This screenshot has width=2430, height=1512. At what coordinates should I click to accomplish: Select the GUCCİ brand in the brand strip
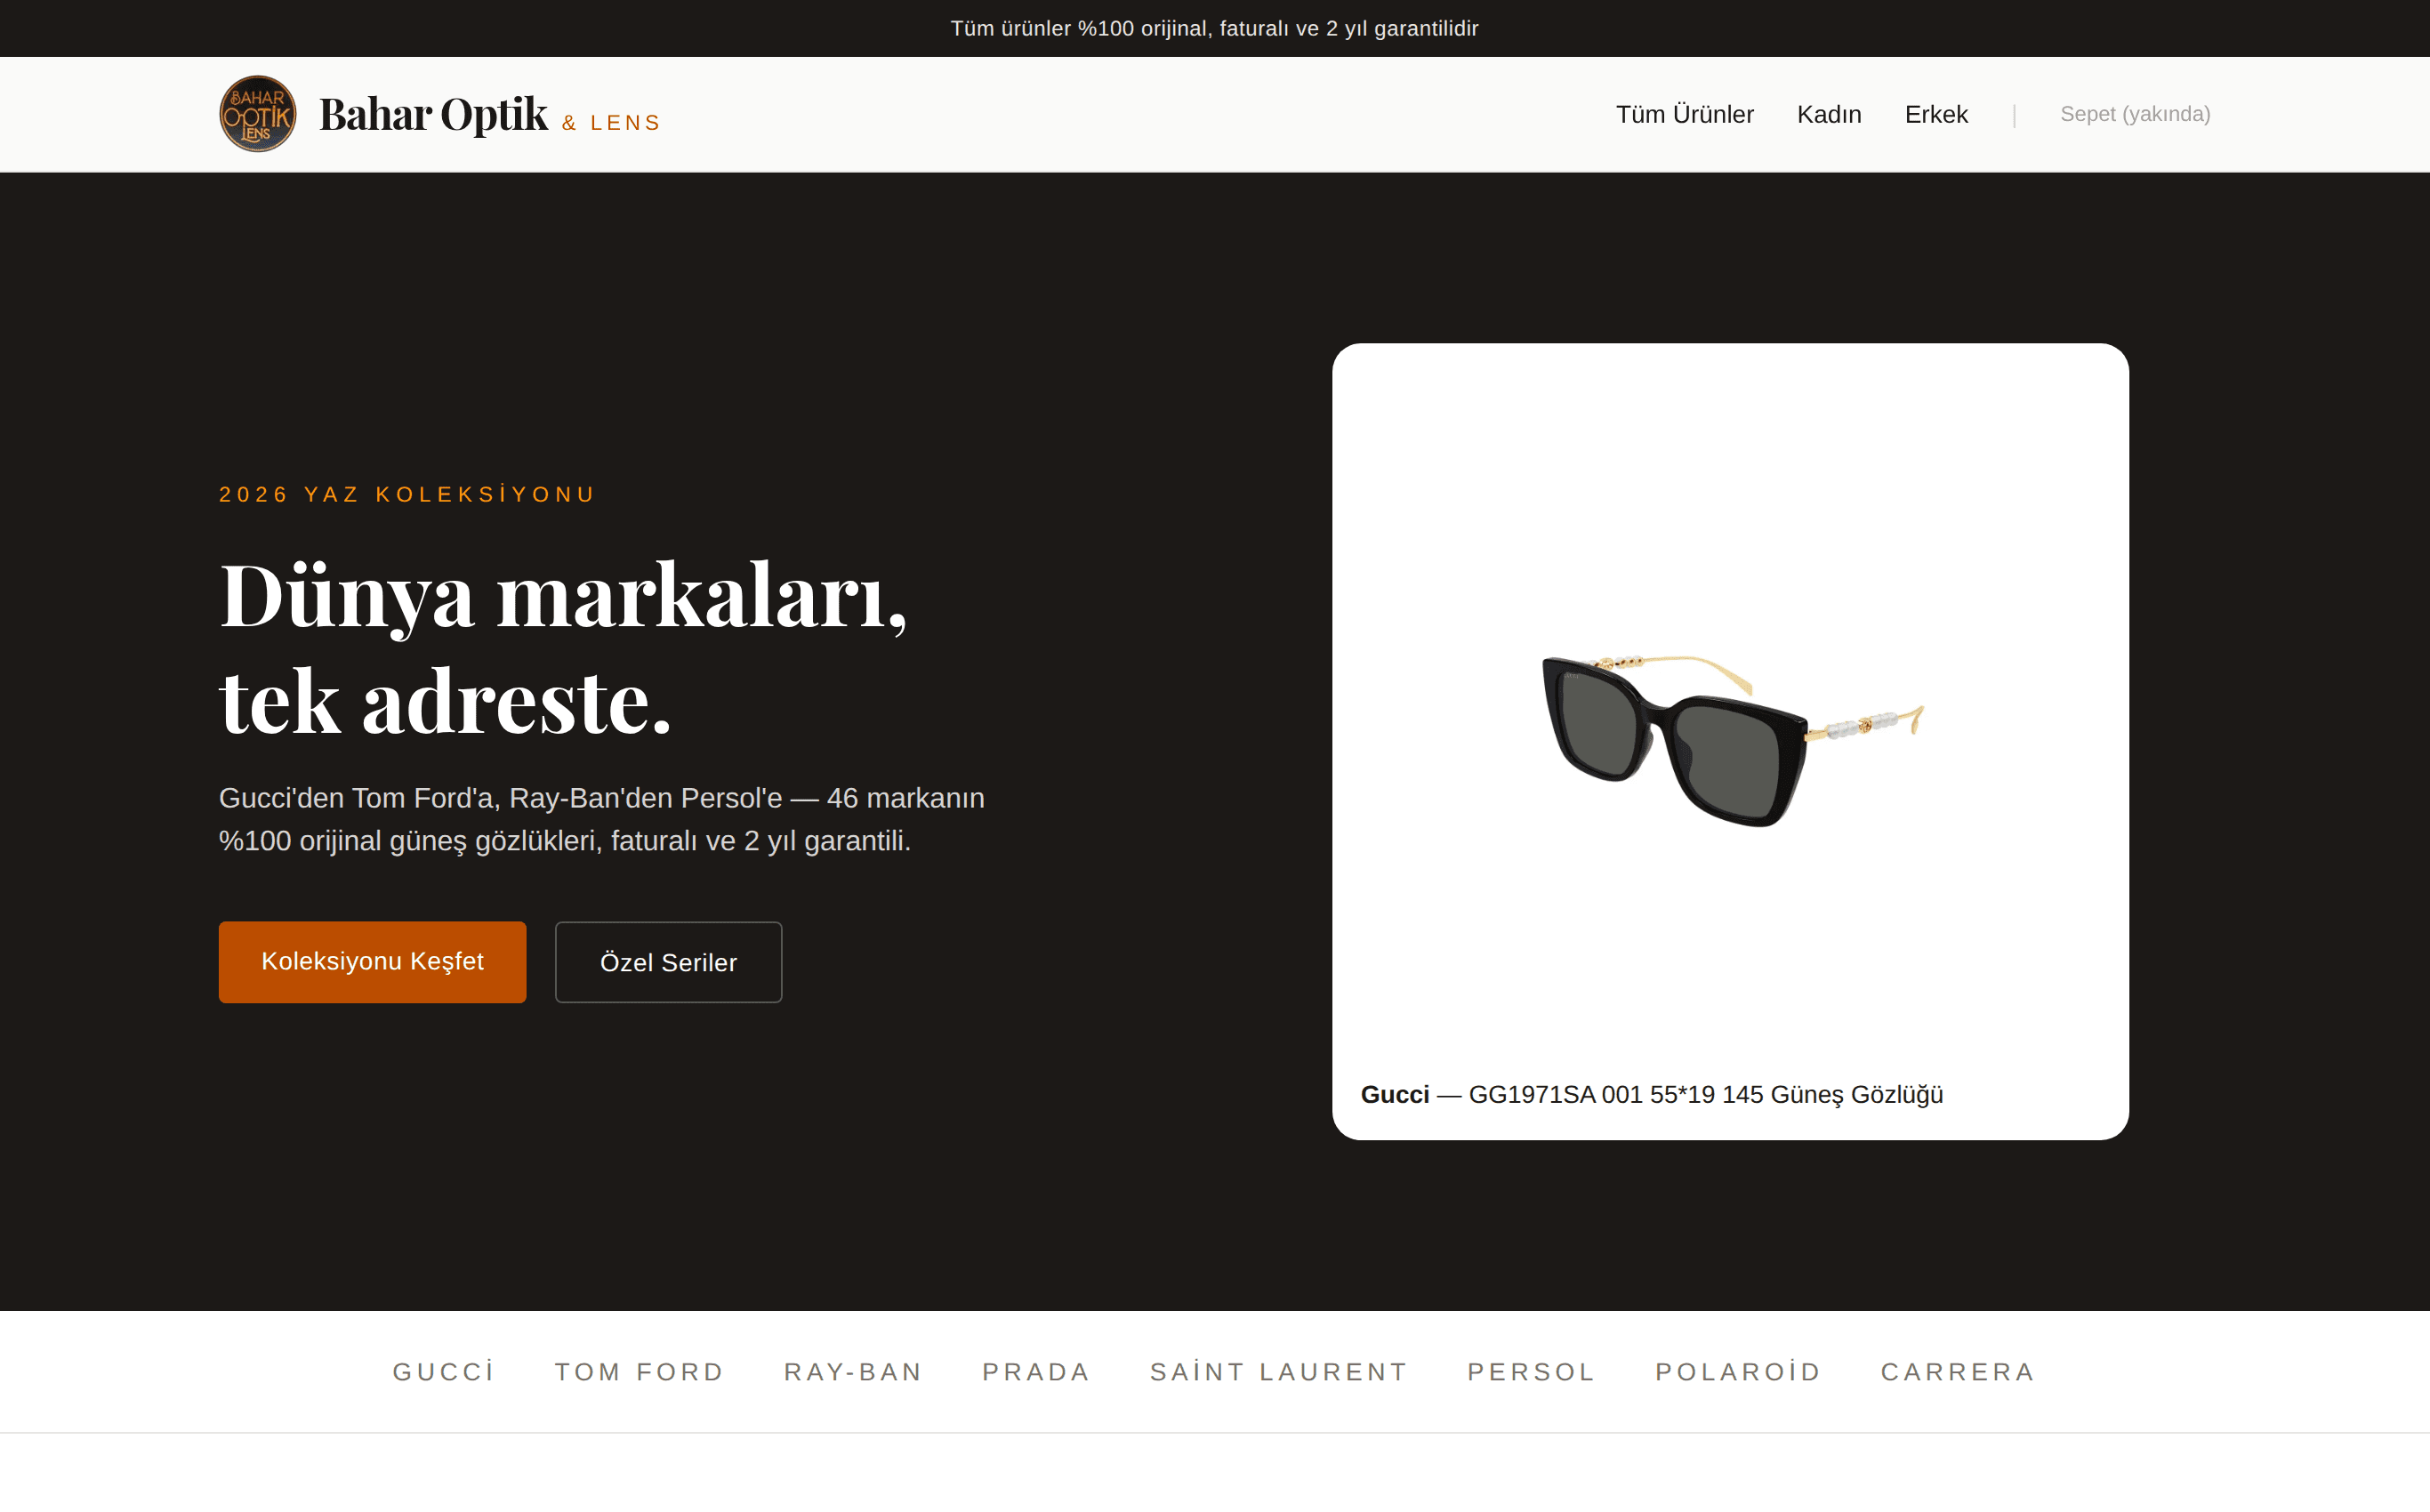[x=444, y=1372]
